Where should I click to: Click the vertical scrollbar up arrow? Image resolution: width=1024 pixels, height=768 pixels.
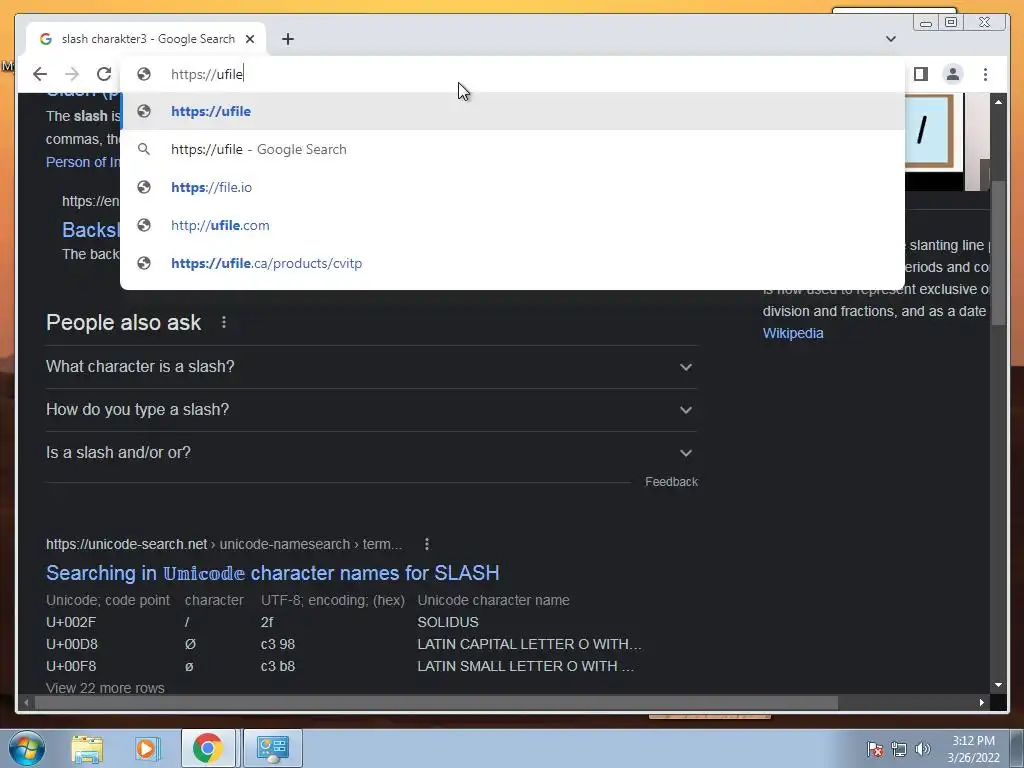(998, 101)
